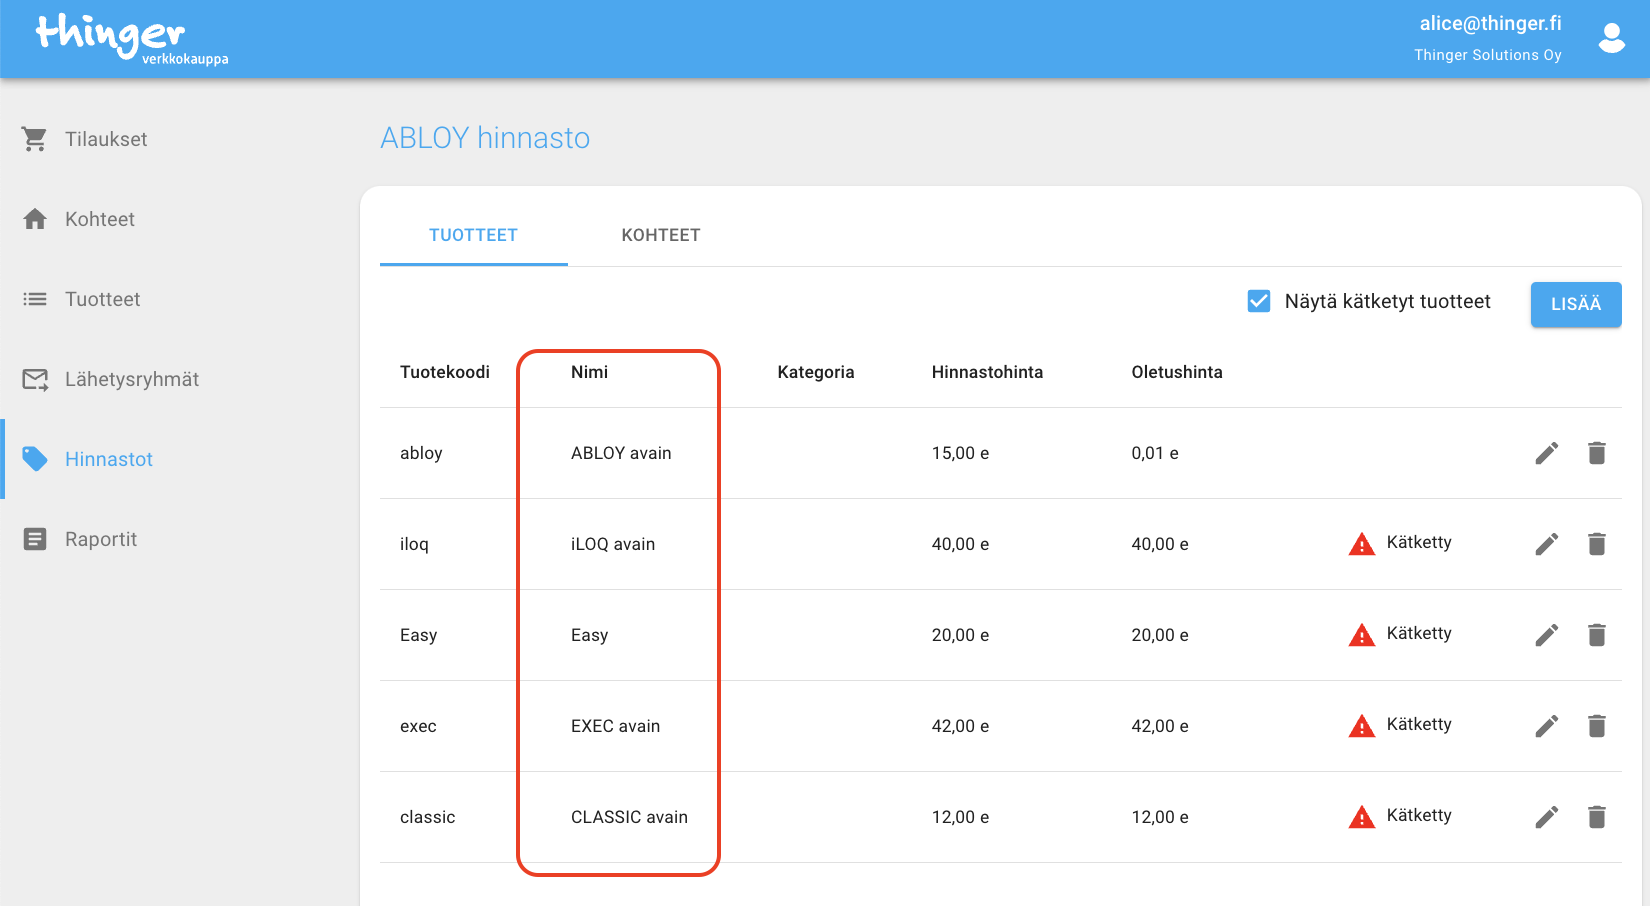This screenshot has height=906, width=1650.
Task: Uncheck Näytä kätketyt tuotteet checkbox
Action: point(1259,301)
